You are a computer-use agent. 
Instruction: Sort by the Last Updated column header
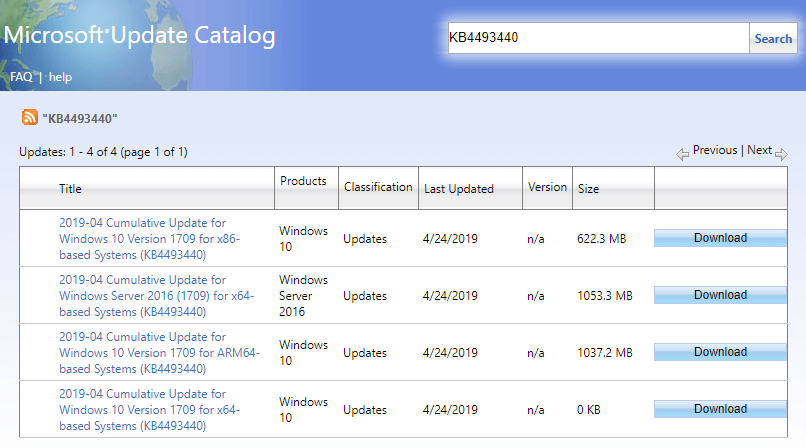459,189
